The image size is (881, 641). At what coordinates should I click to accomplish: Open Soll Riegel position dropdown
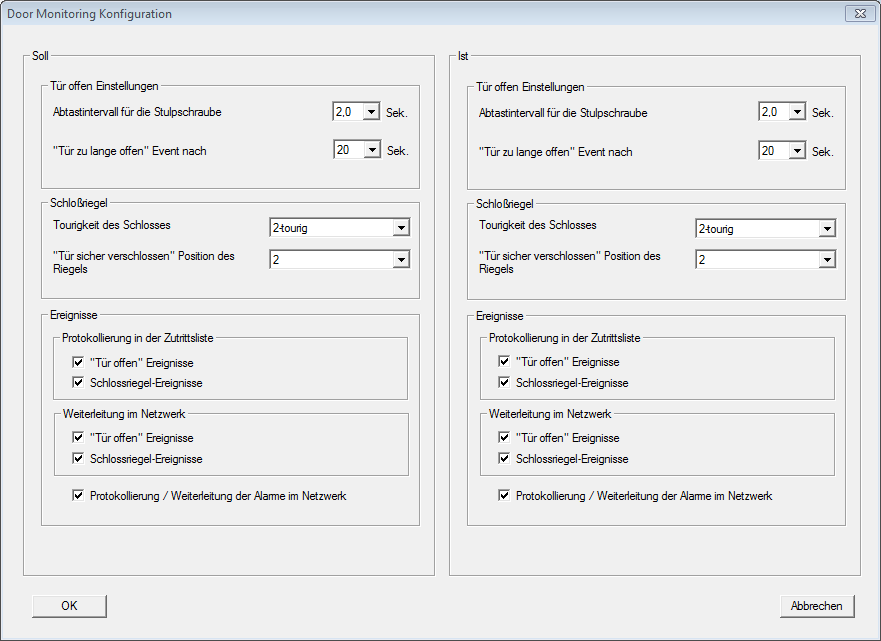(x=401, y=260)
